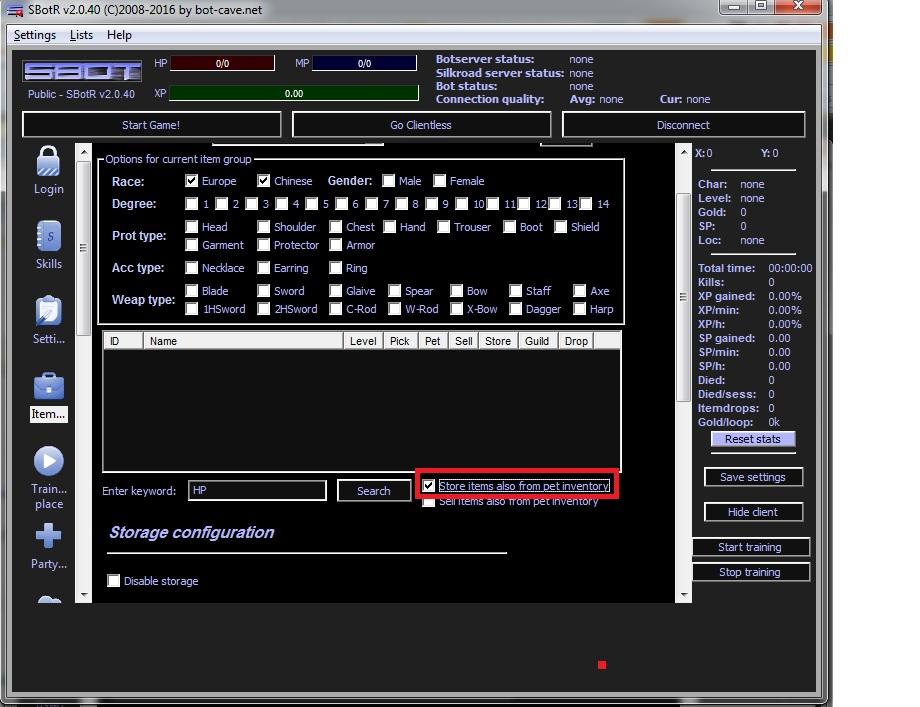Tick the Shield protection type checkbox
This screenshot has width=920, height=707.
point(560,226)
